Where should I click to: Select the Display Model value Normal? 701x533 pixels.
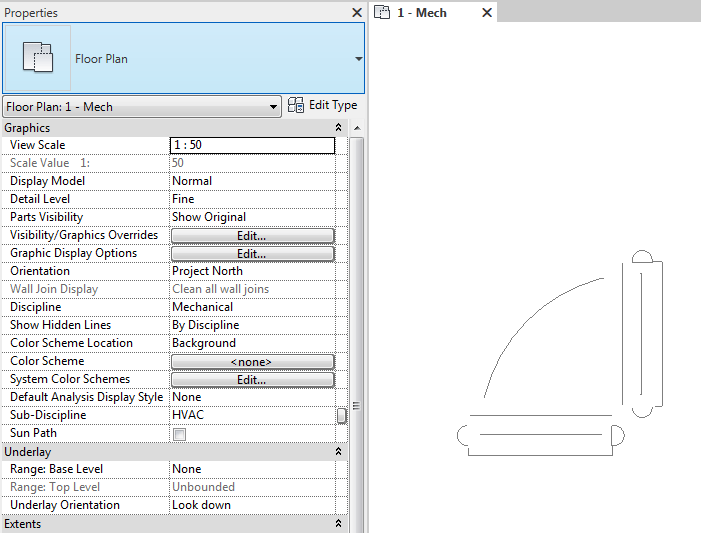(x=253, y=181)
